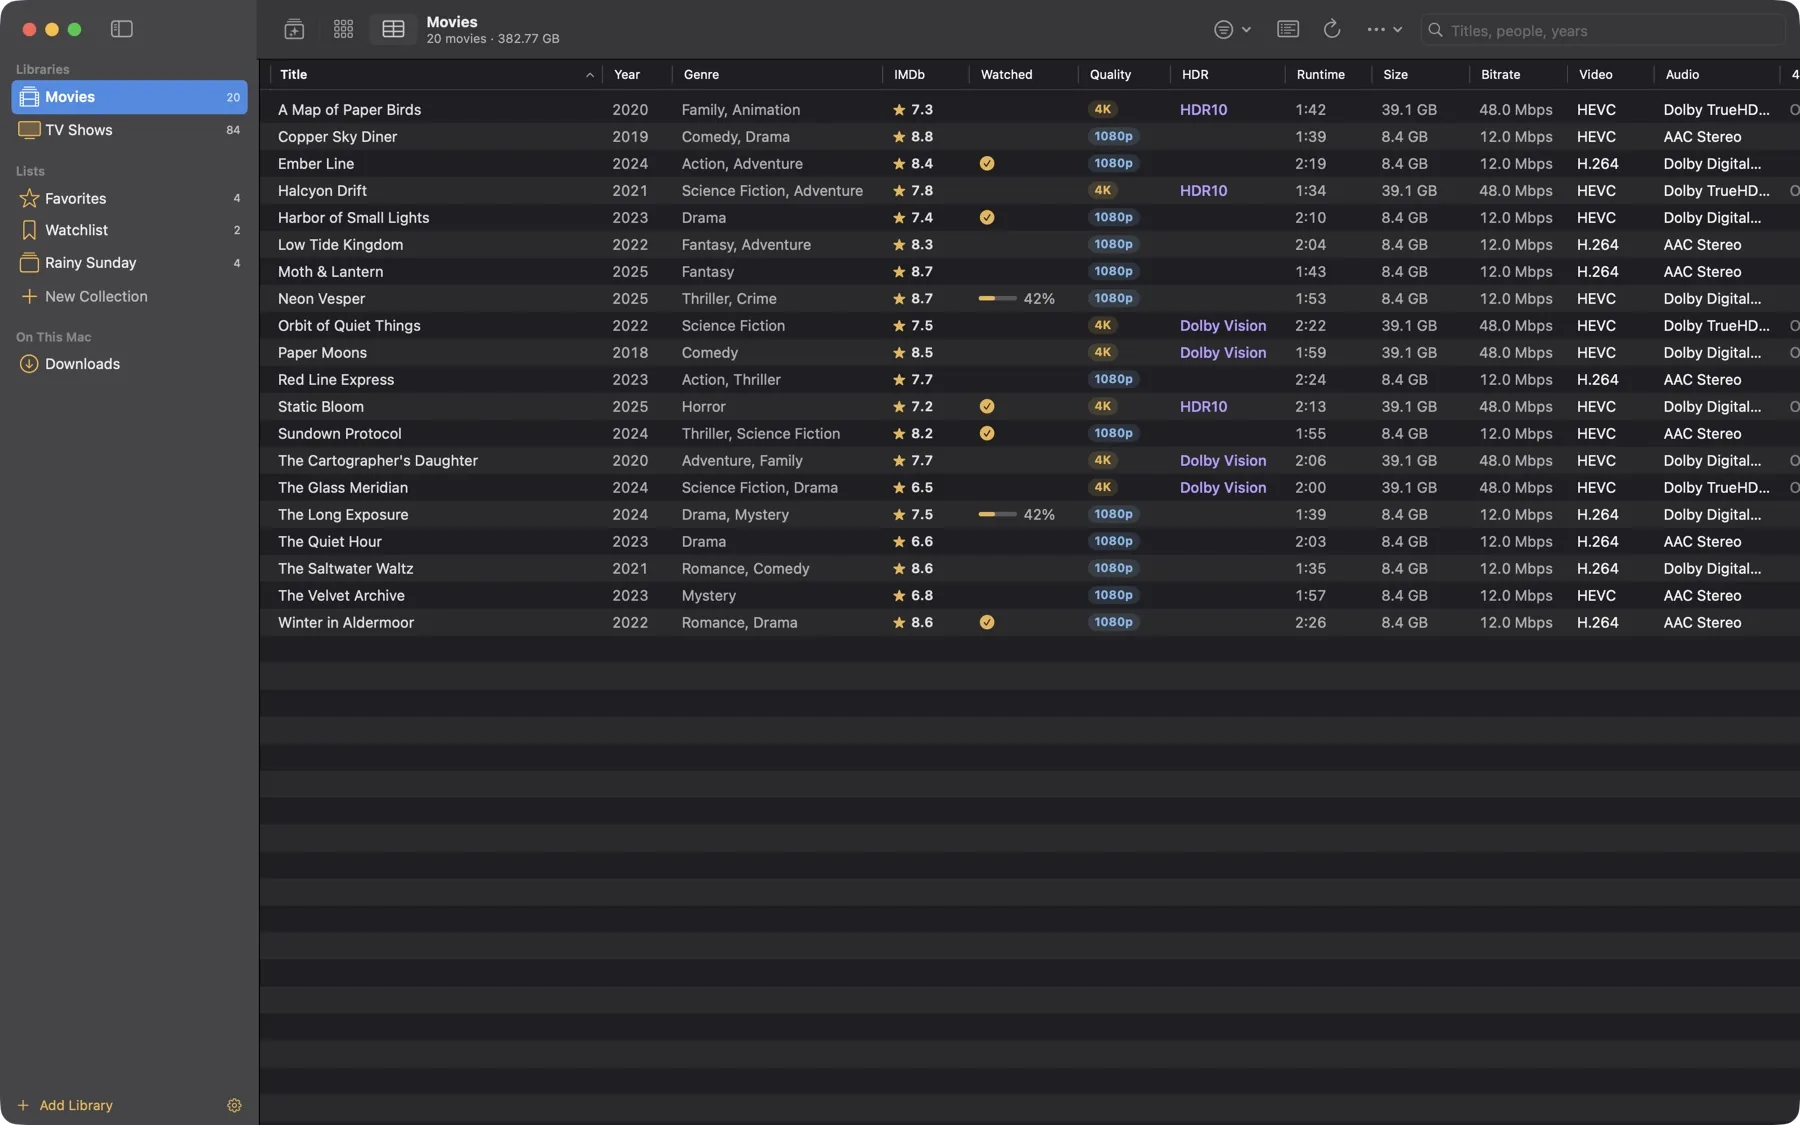The width and height of the screenshot is (1800, 1125).
Task: Toggle watched checkmark for Sundown Protocol
Action: (x=987, y=434)
